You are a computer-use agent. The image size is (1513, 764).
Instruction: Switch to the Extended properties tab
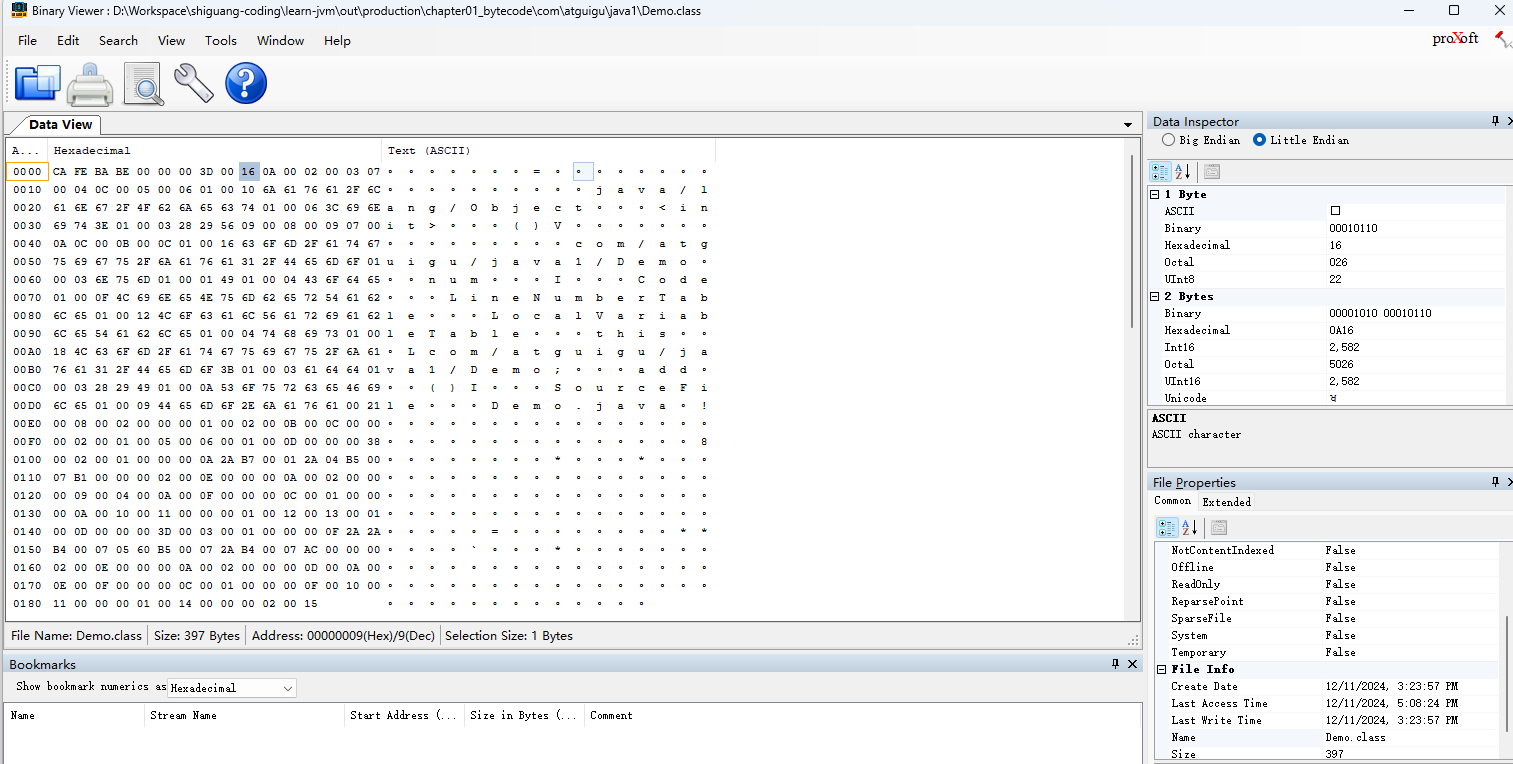(x=1226, y=502)
